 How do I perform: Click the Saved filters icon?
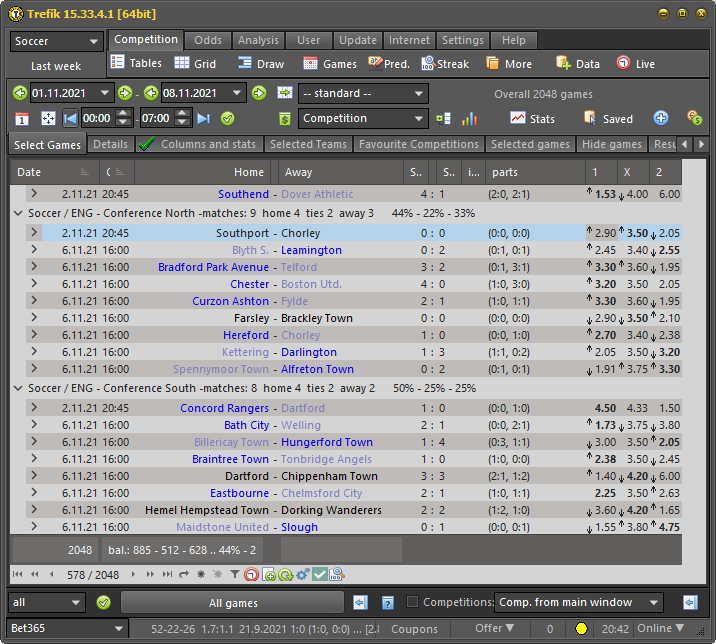click(608, 118)
